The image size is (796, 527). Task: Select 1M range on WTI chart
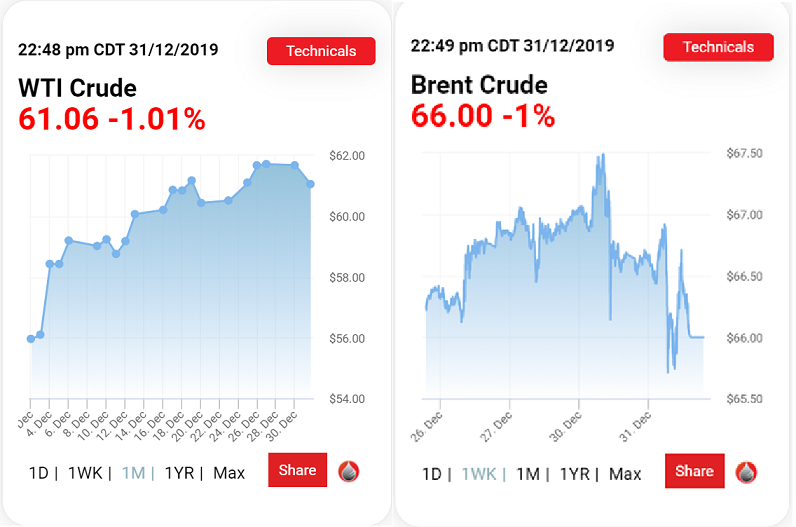134,473
